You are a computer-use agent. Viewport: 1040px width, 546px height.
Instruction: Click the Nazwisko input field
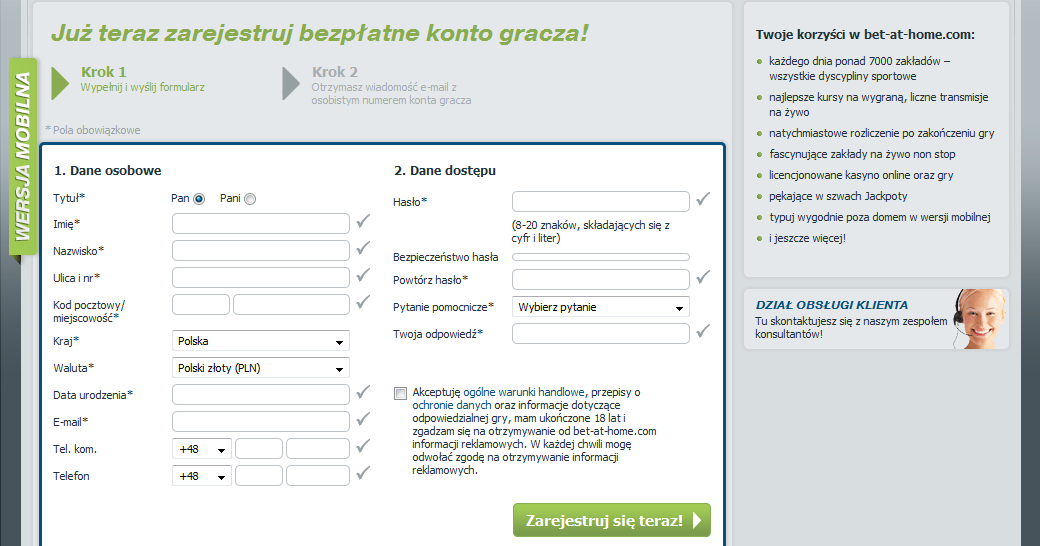(x=261, y=251)
